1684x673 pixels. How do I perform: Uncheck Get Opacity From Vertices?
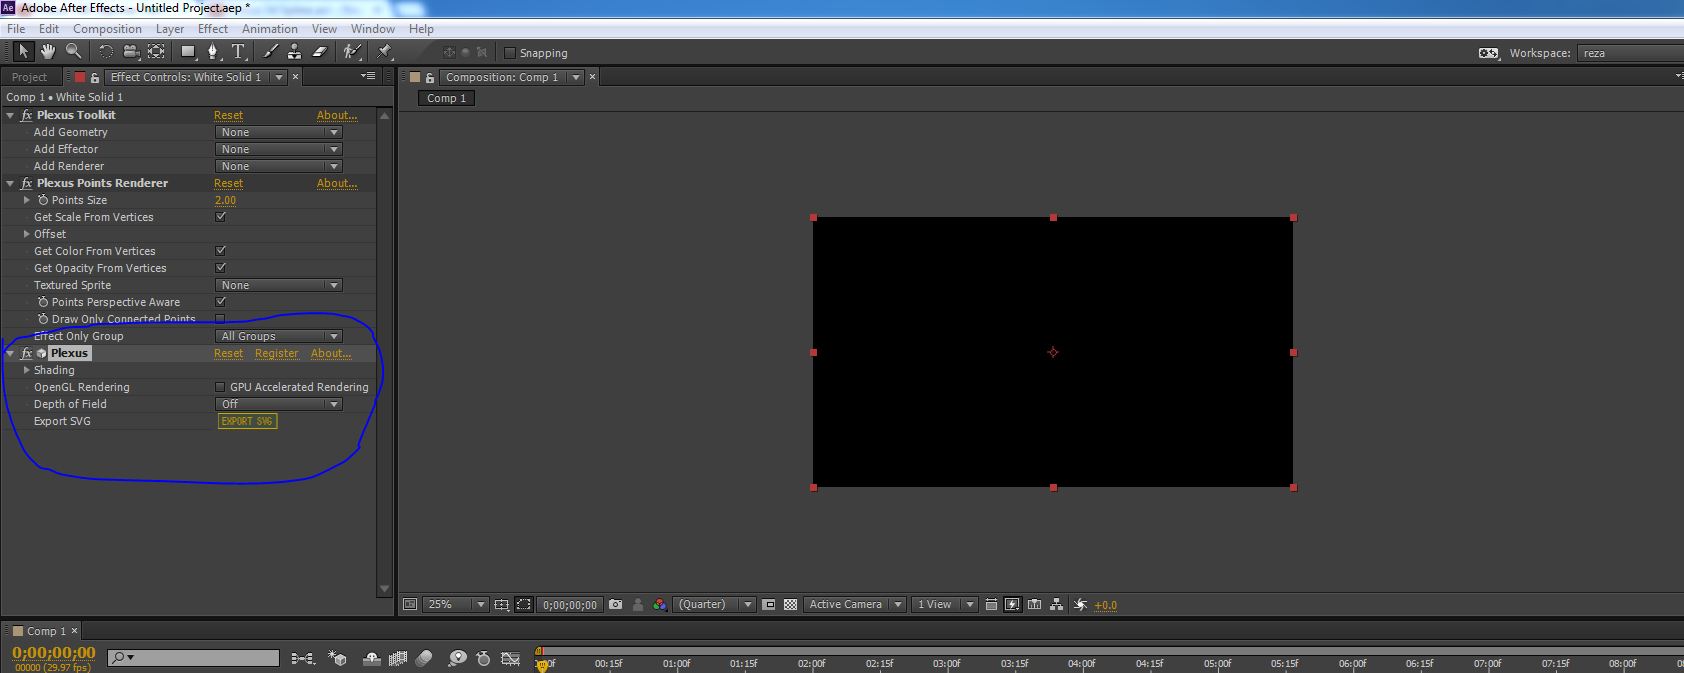[x=221, y=267]
